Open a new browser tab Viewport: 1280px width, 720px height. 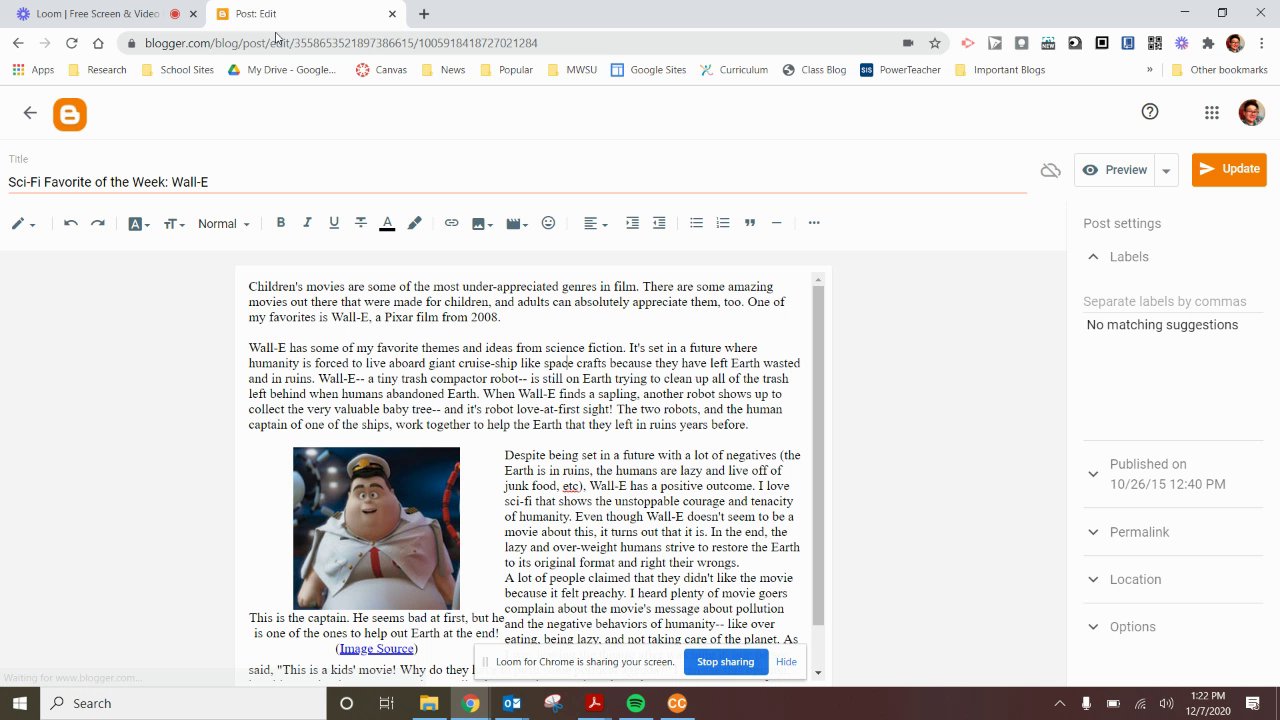(424, 14)
